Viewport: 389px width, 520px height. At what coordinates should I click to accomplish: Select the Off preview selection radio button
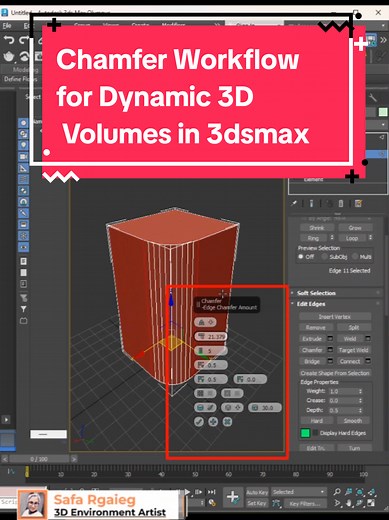click(x=301, y=256)
